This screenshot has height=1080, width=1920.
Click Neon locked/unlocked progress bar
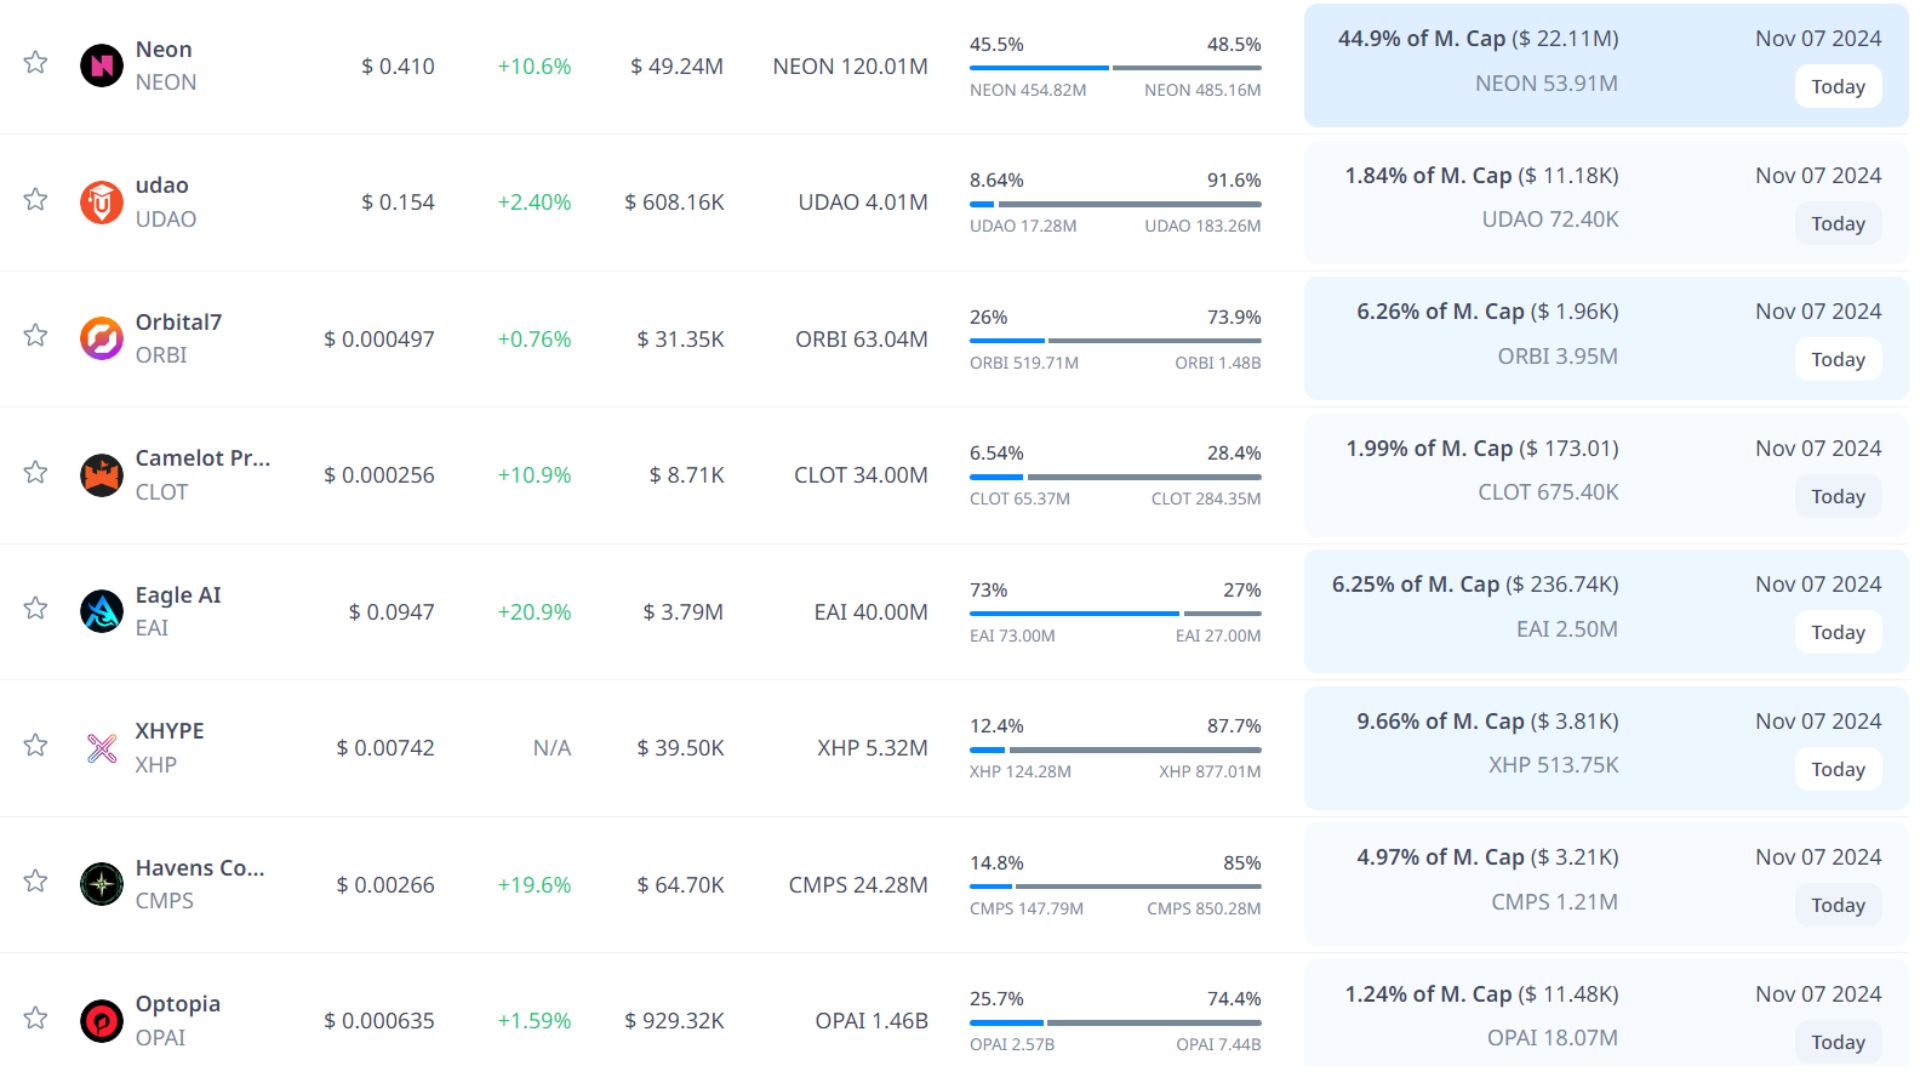coord(1114,68)
